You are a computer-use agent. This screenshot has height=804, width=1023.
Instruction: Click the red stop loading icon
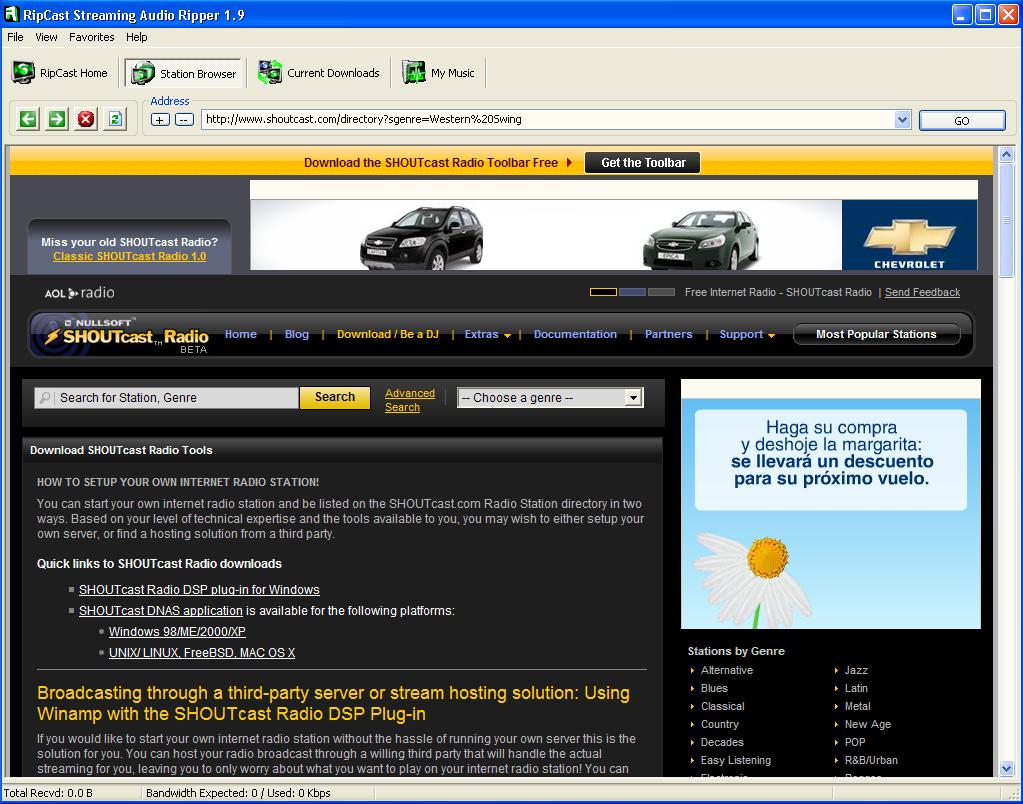coord(85,119)
